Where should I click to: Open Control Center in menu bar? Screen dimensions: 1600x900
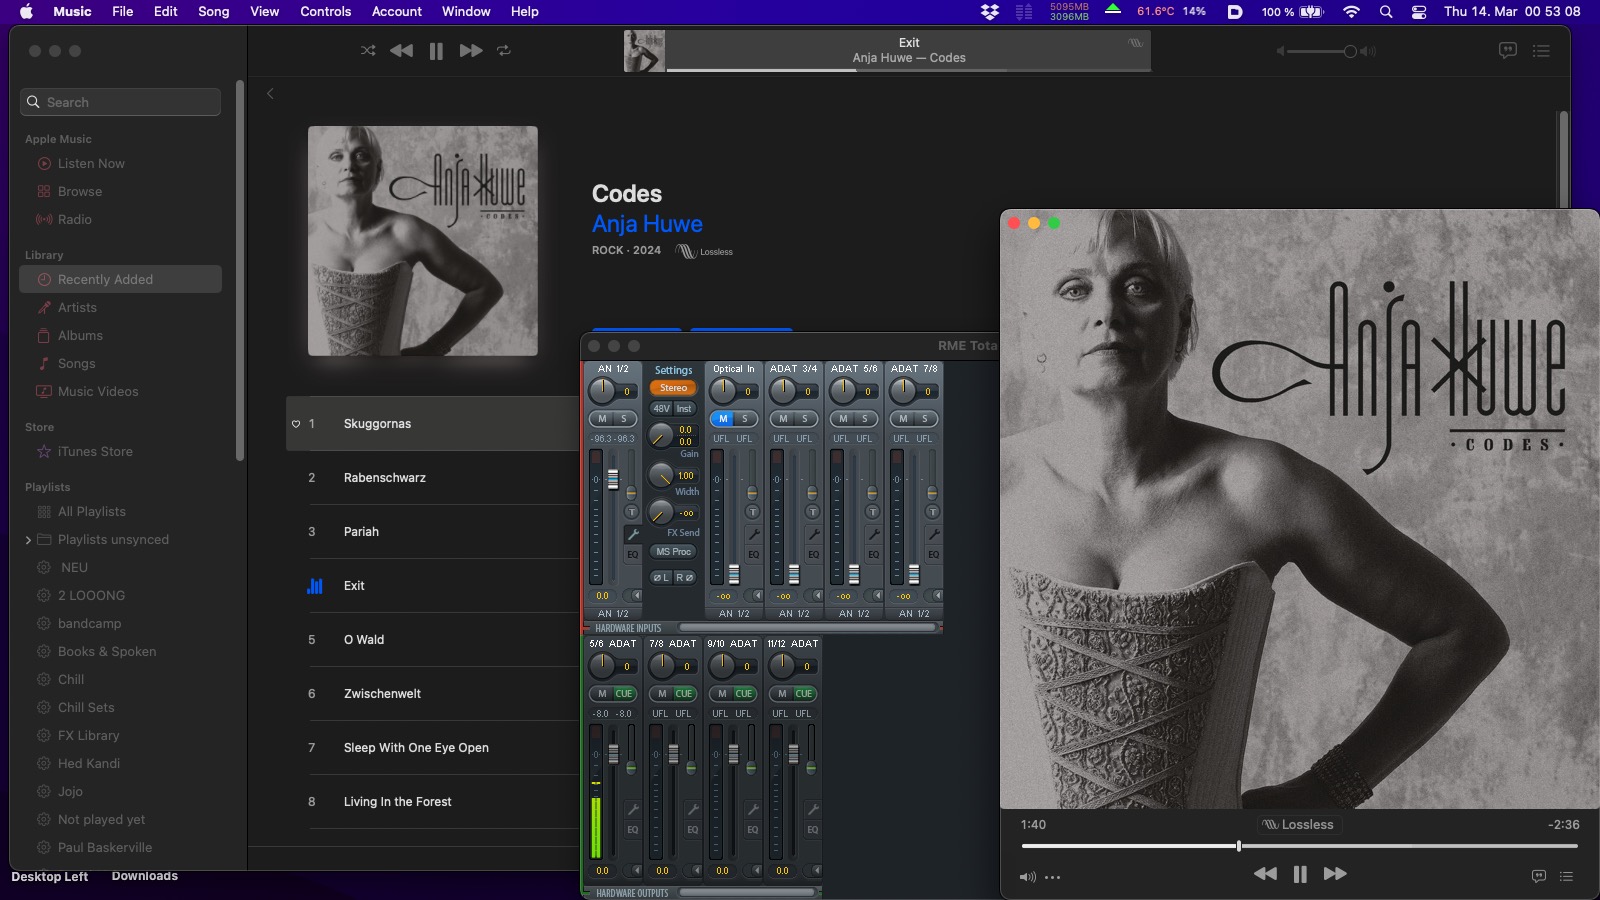point(1418,12)
